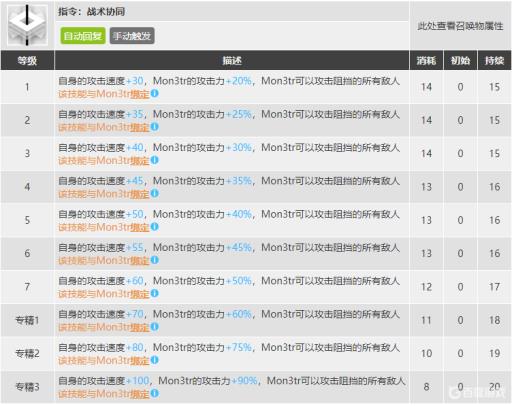
Task: Click the info icon in 专精1 row
Action: pos(154,327)
